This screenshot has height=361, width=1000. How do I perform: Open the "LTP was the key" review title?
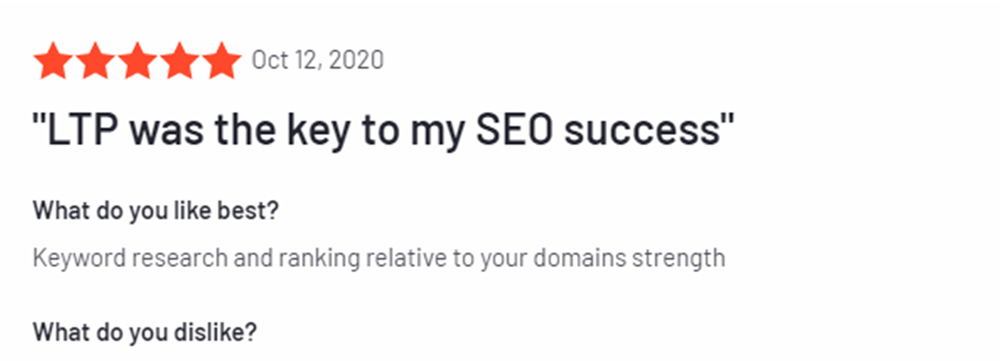384,129
